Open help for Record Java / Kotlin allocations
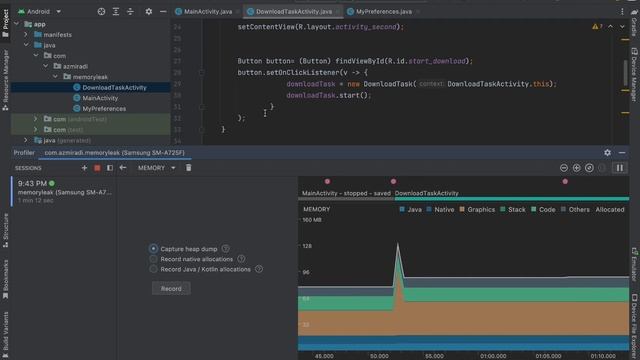 point(259,269)
